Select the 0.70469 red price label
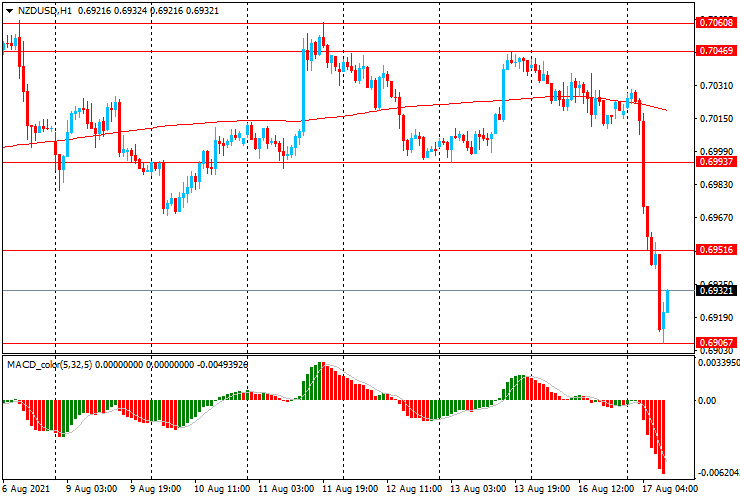This screenshot has width=740, height=500. coord(716,51)
